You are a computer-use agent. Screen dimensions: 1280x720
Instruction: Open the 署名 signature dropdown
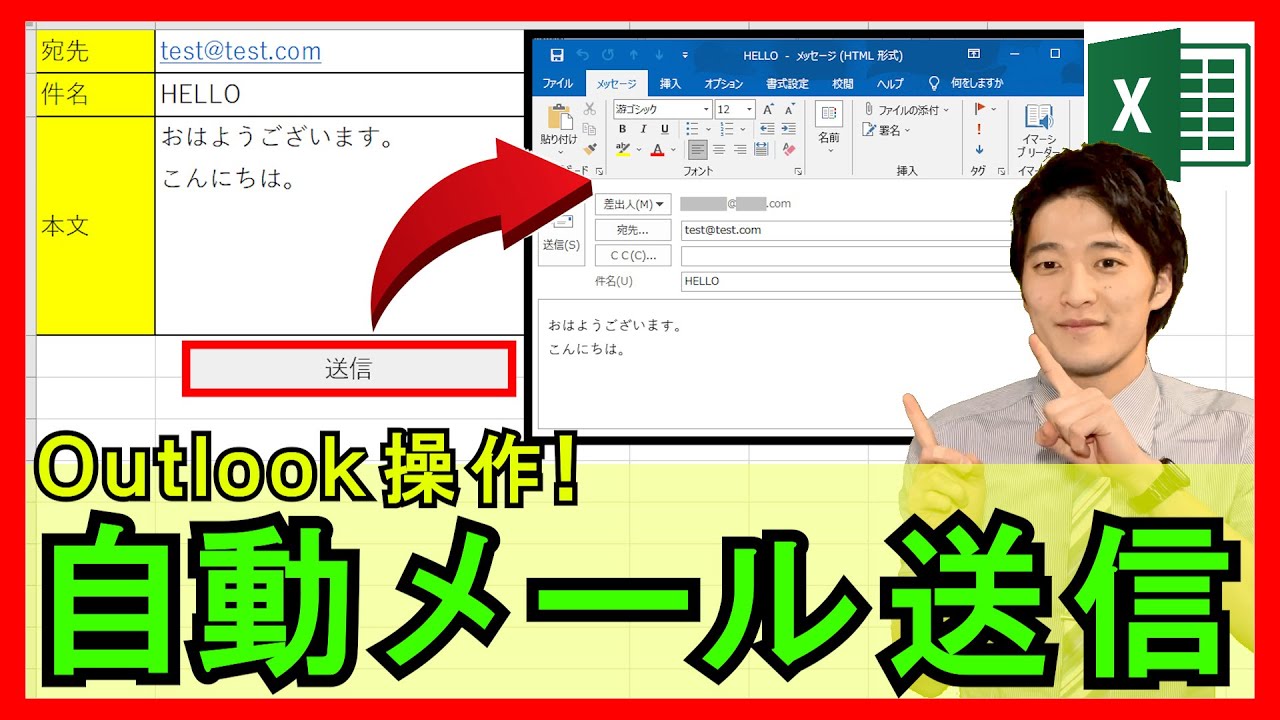pos(887,130)
